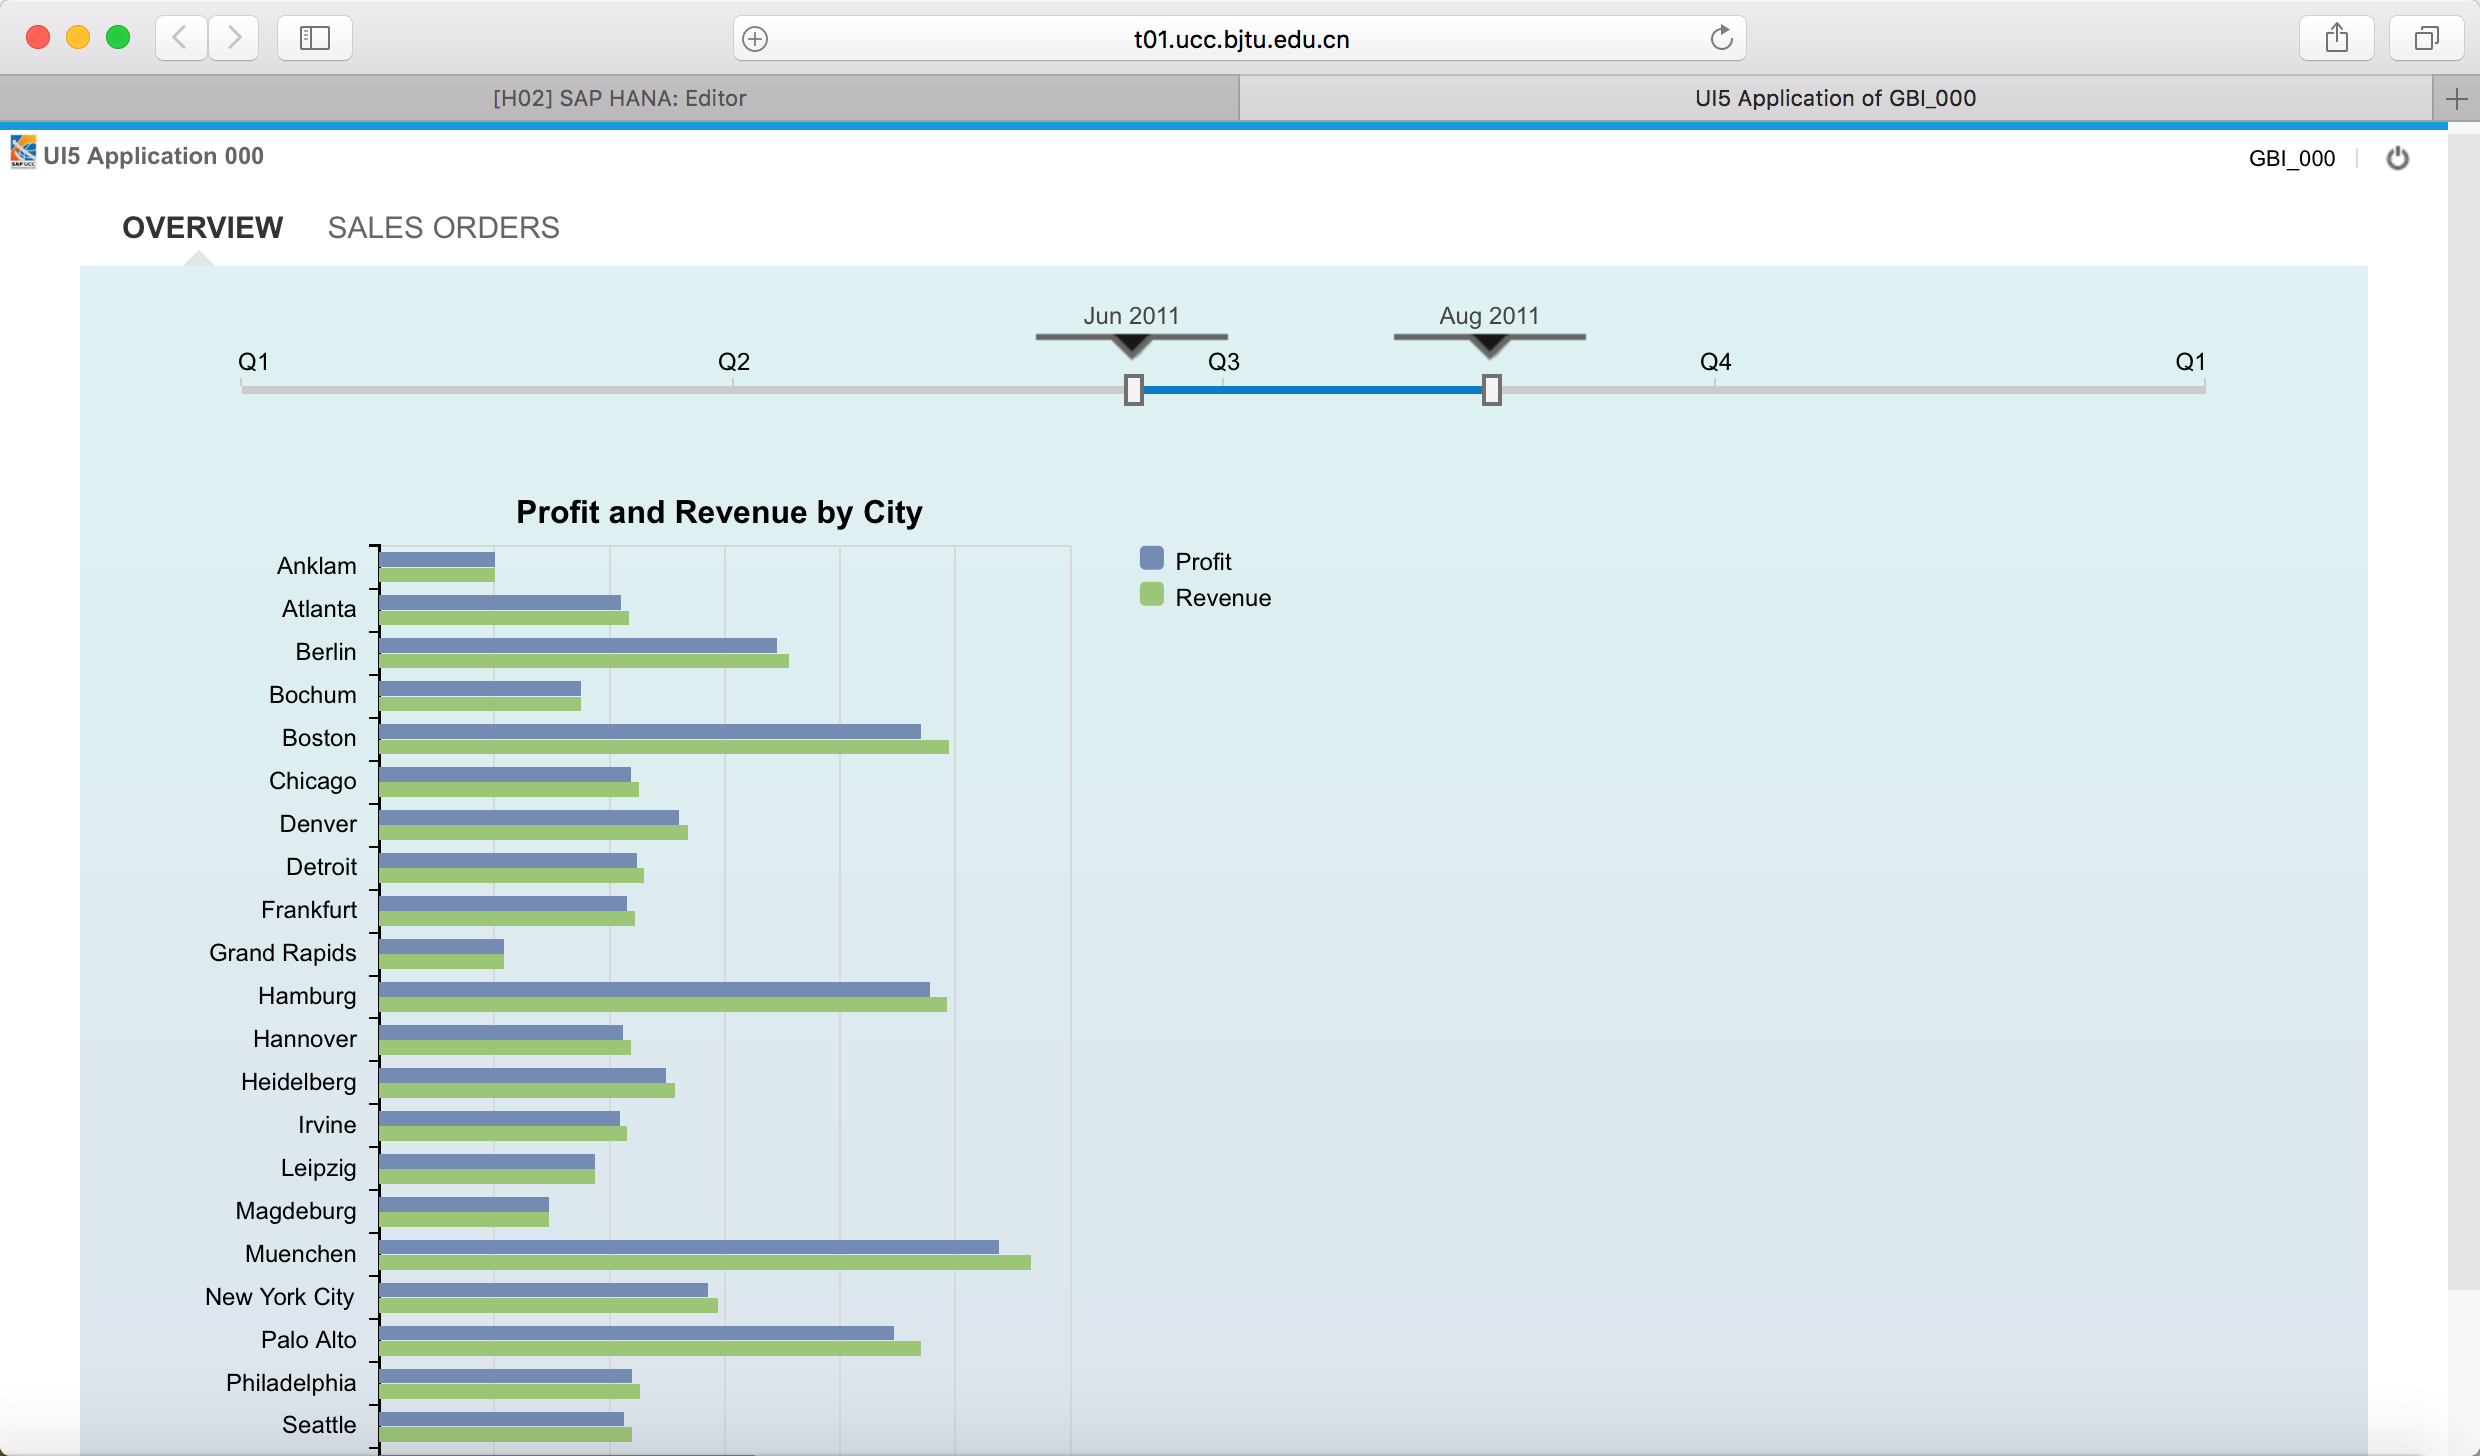
Task: Click the left slider handle Jun 2011
Action: click(x=1133, y=390)
